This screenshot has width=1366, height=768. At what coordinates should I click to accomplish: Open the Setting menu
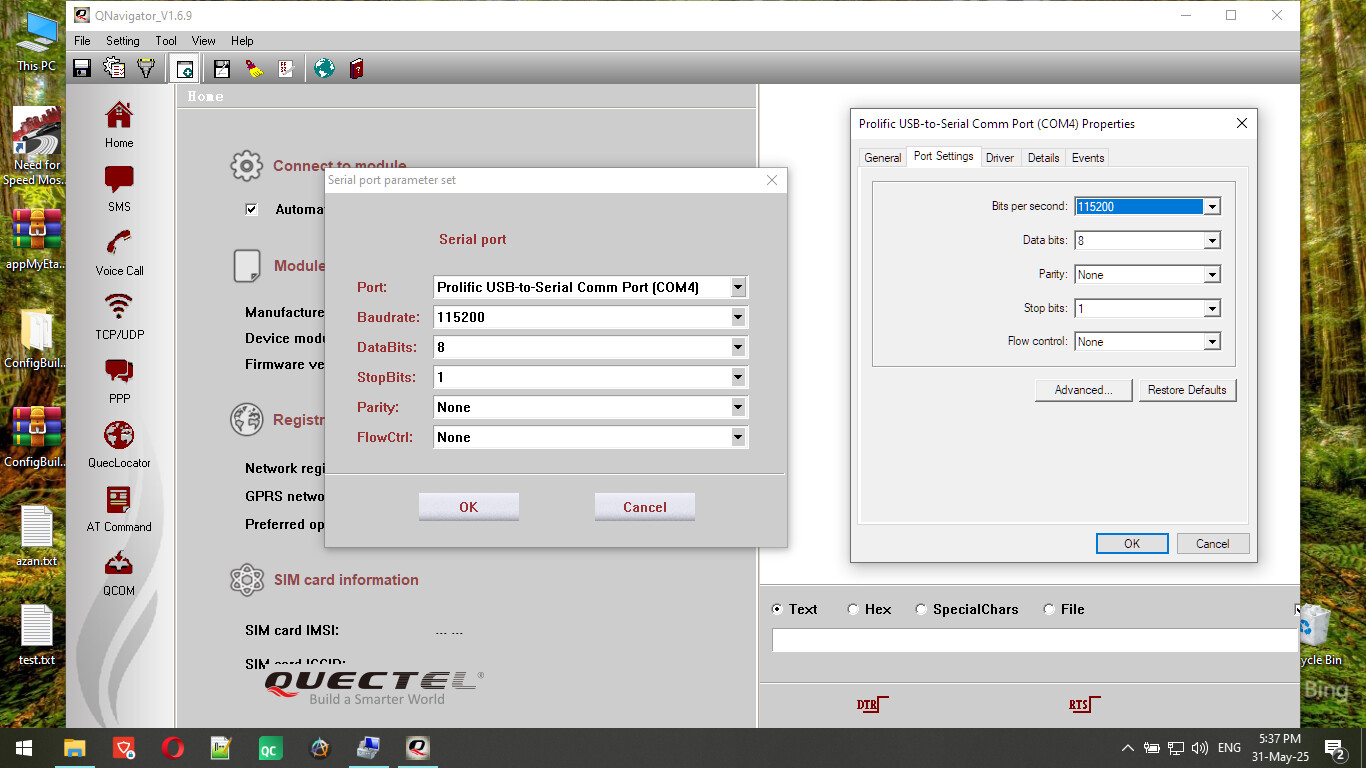tap(123, 41)
